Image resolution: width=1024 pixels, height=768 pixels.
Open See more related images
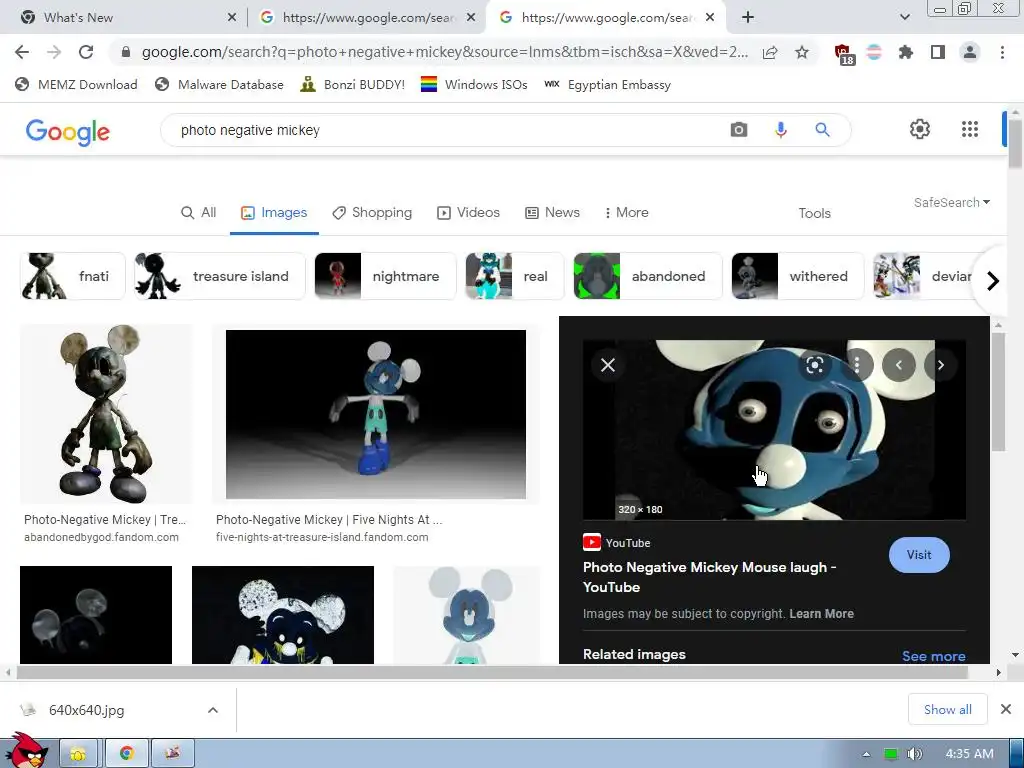[x=933, y=656]
